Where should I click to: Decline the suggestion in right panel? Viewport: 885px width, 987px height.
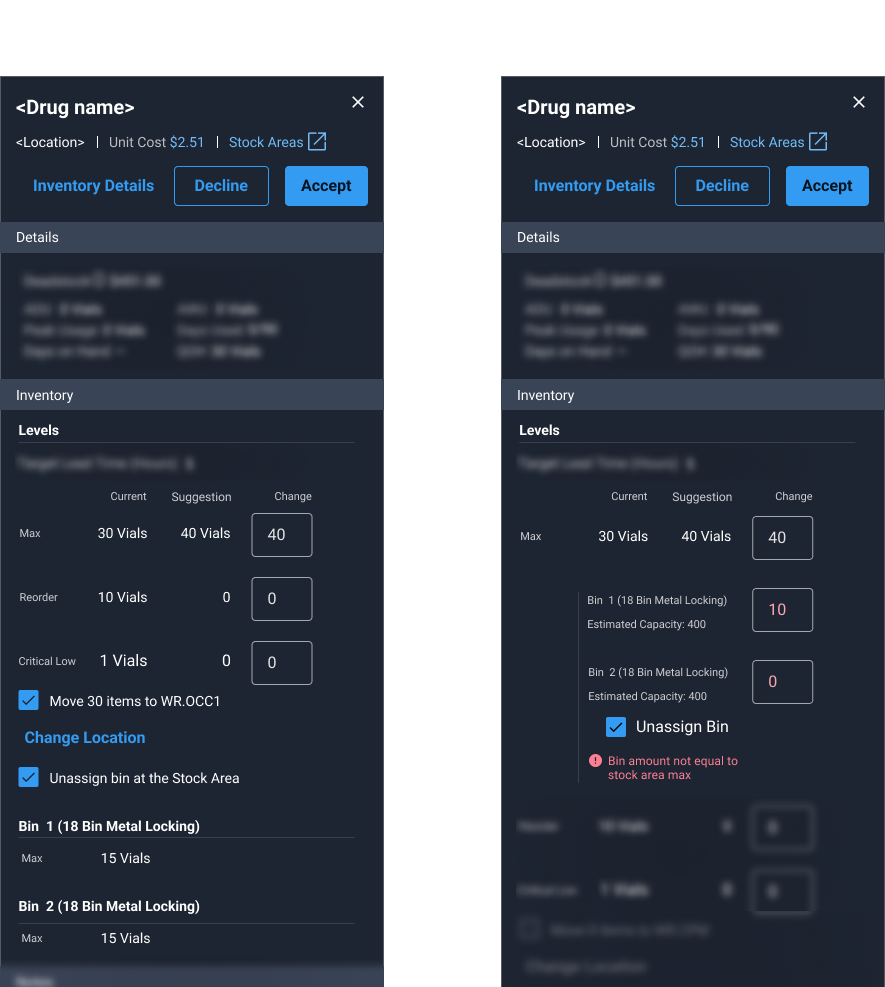pos(722,186)
